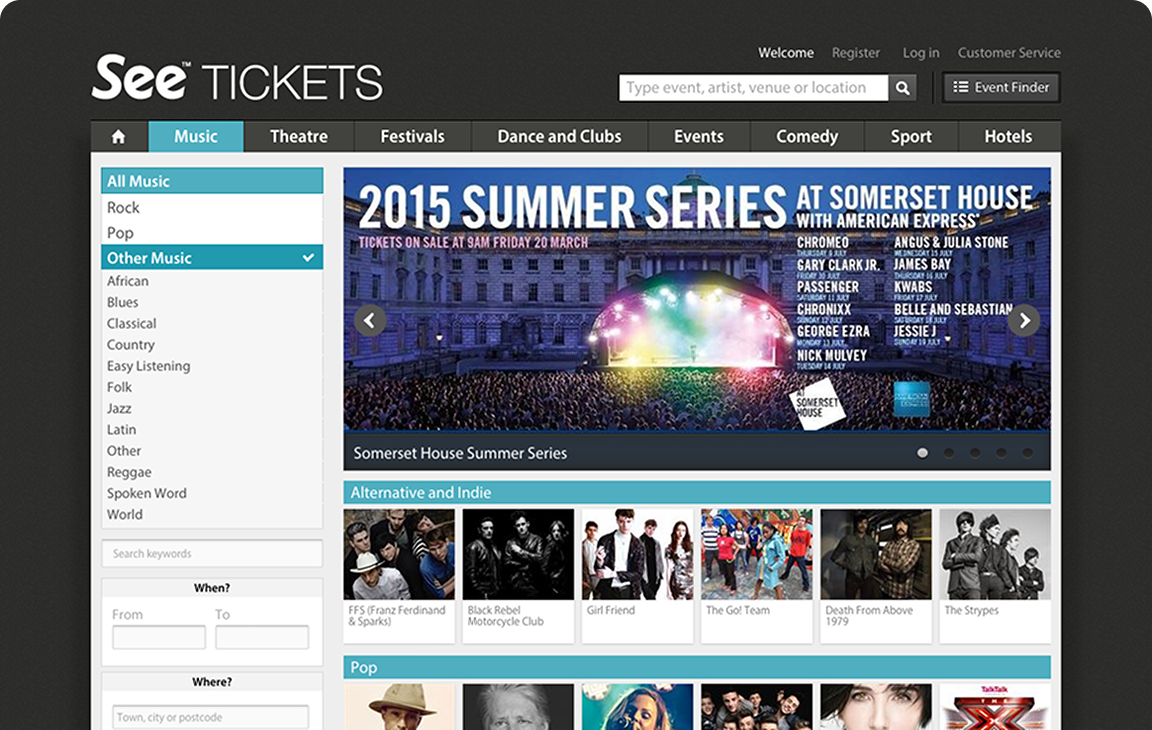Click the See Tickets logo
The height and width of the screenshot is (730, 1152).
click(x=237, y=78)
